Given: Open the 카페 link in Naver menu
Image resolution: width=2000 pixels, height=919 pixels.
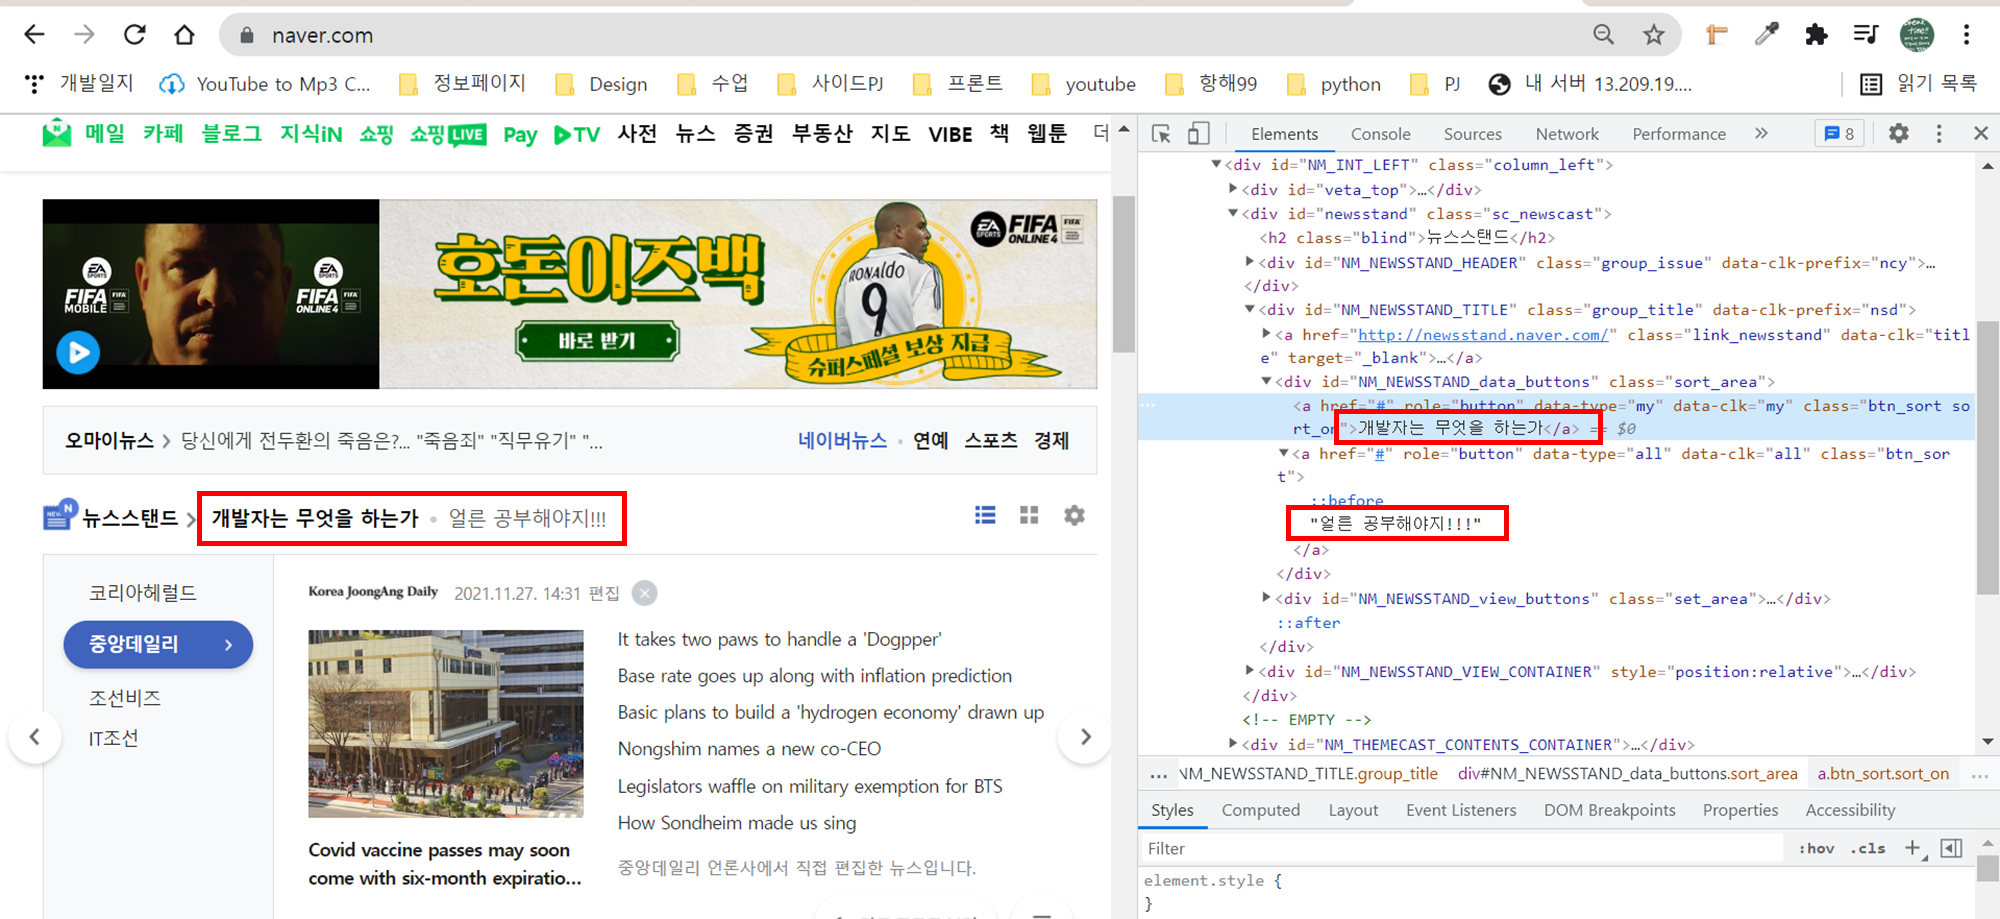Looking at the screenshot, I should 163,133.
